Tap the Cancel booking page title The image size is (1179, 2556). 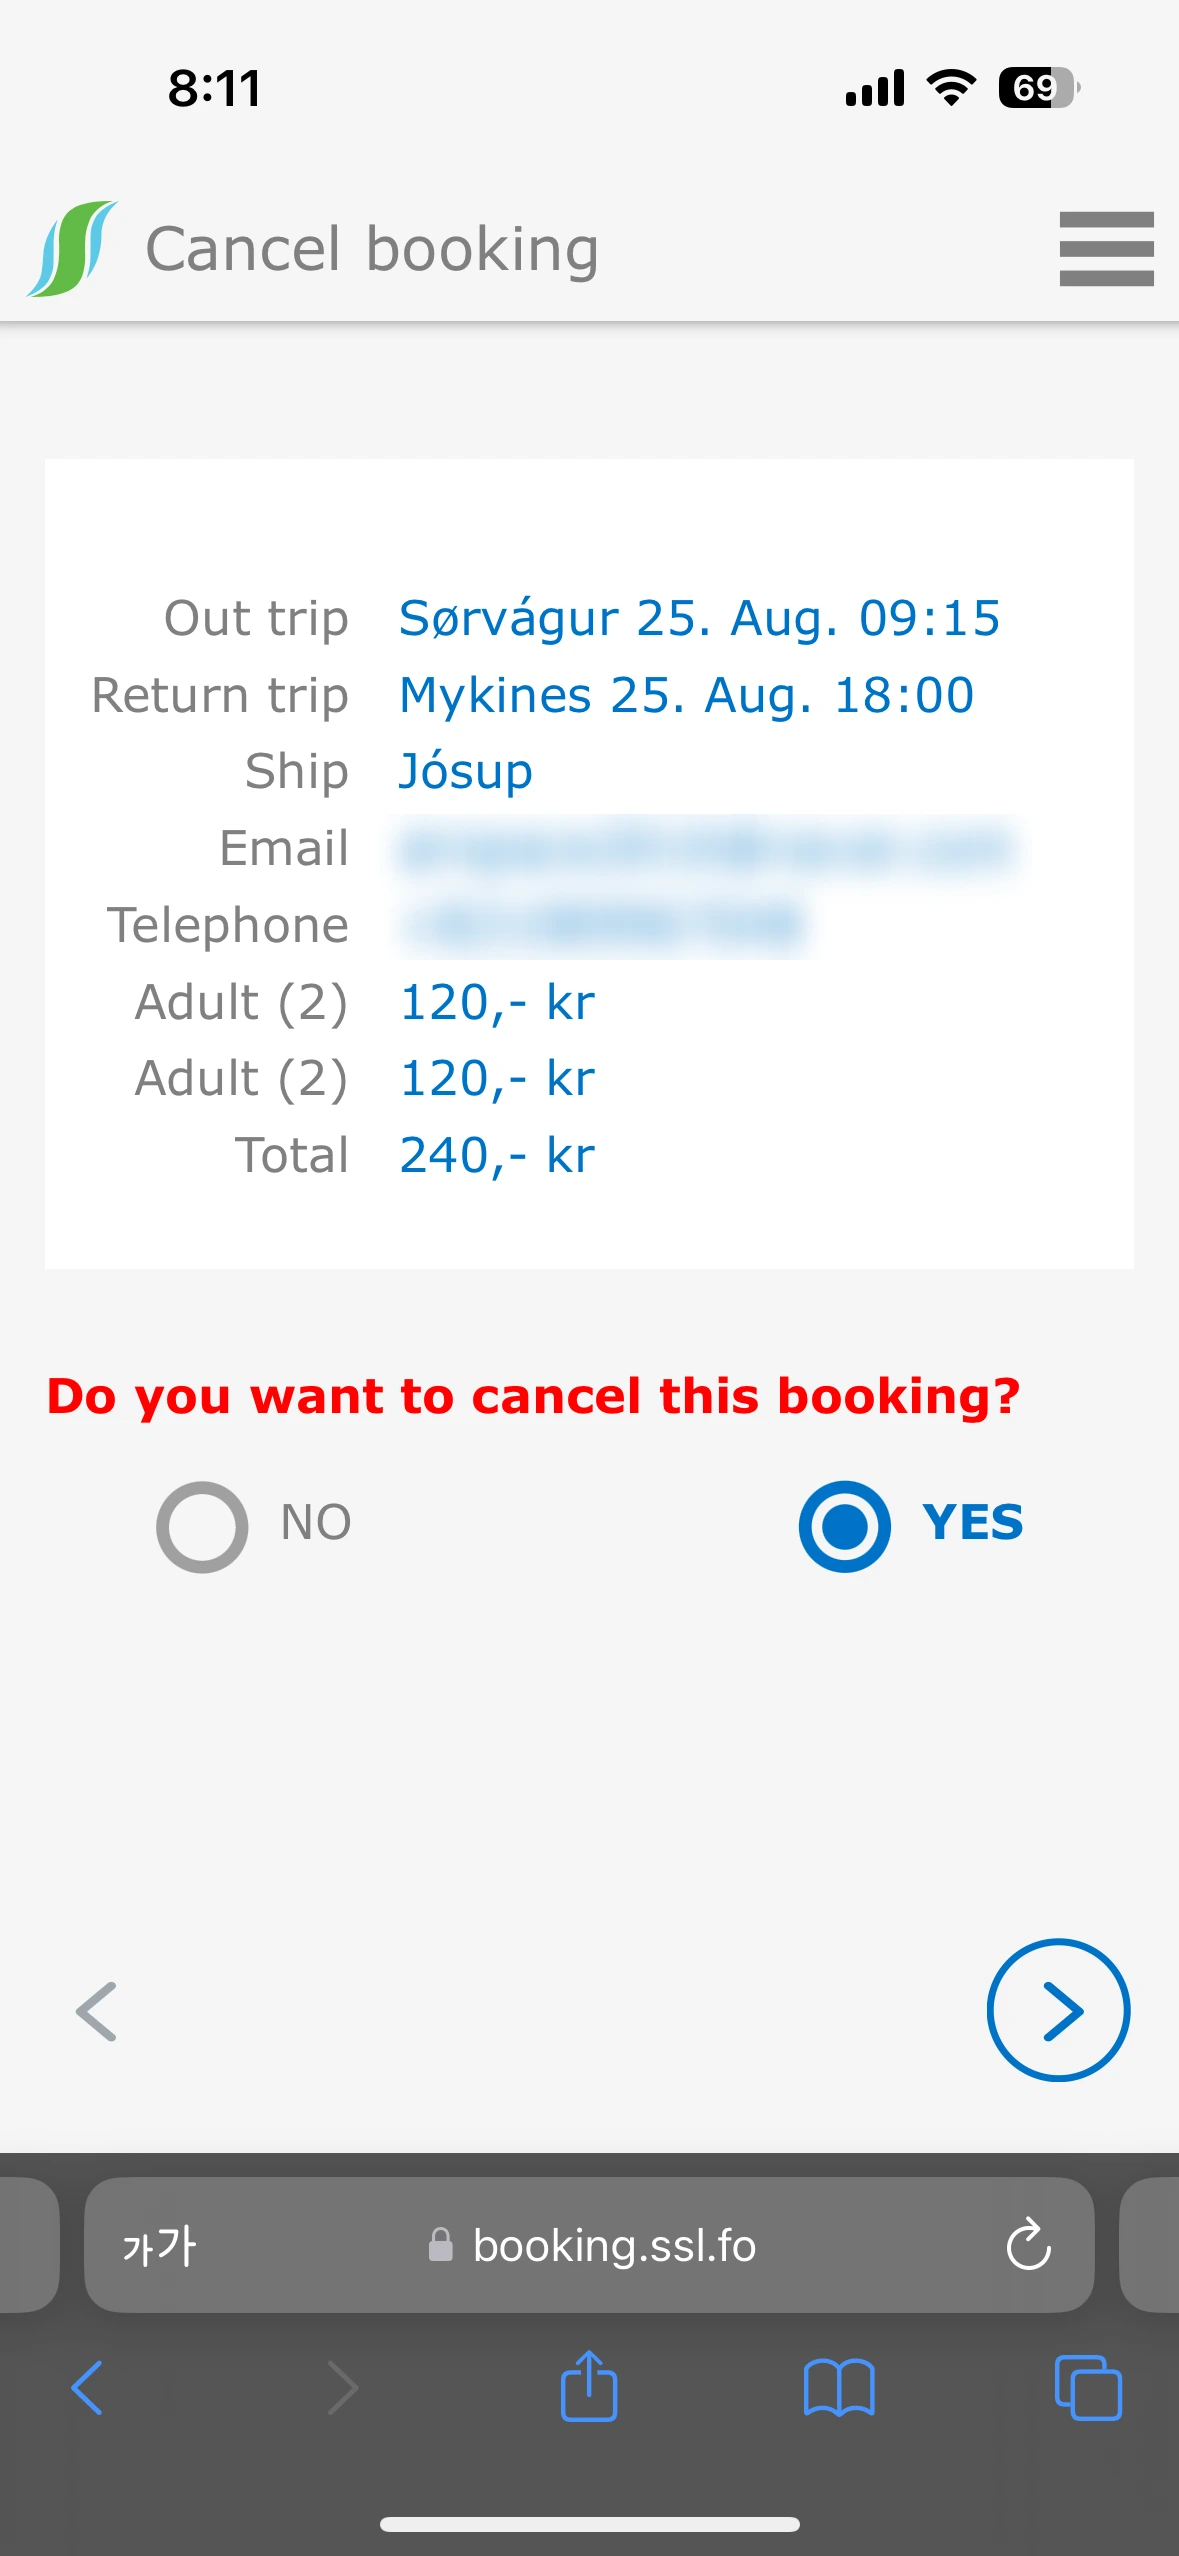[x=372, y=249]
